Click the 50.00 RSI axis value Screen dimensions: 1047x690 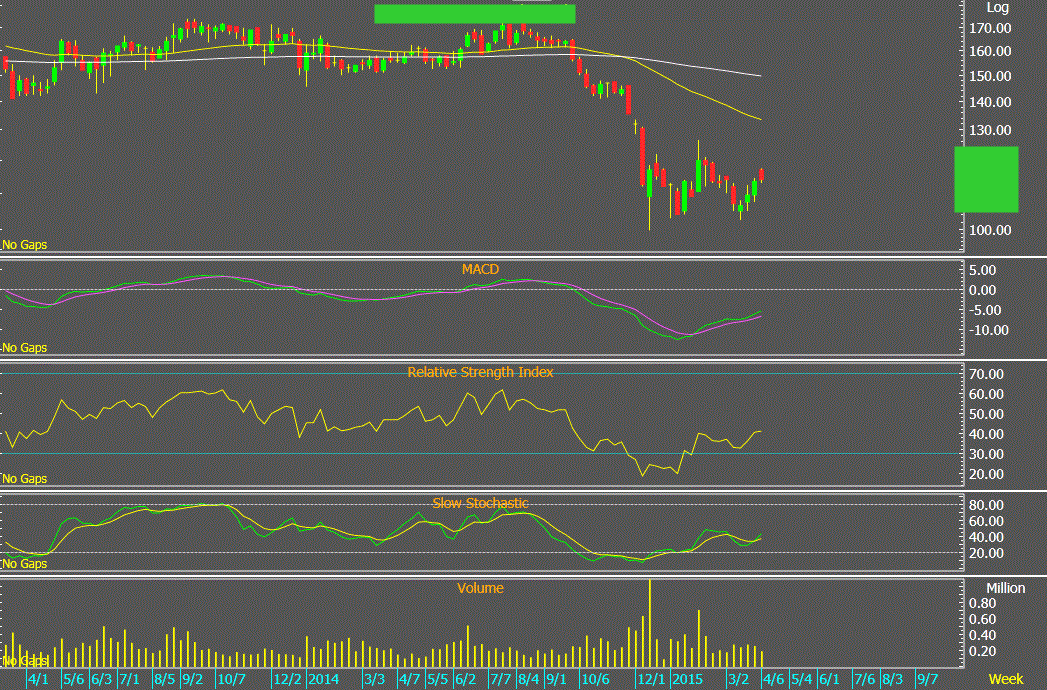pyautogui.click(x=986, y=414)
